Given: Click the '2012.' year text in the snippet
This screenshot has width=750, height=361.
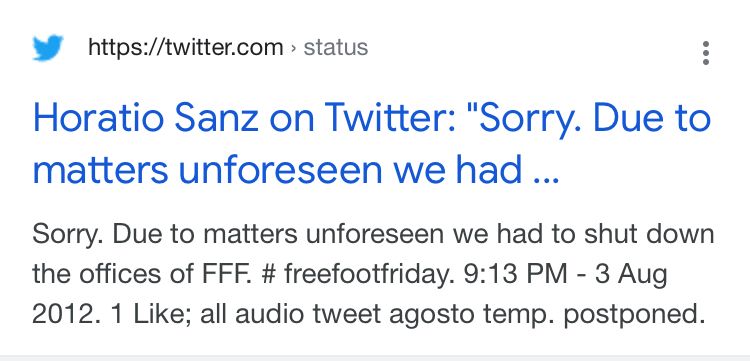Looking at the screenshot, I should tap(66, 315).
